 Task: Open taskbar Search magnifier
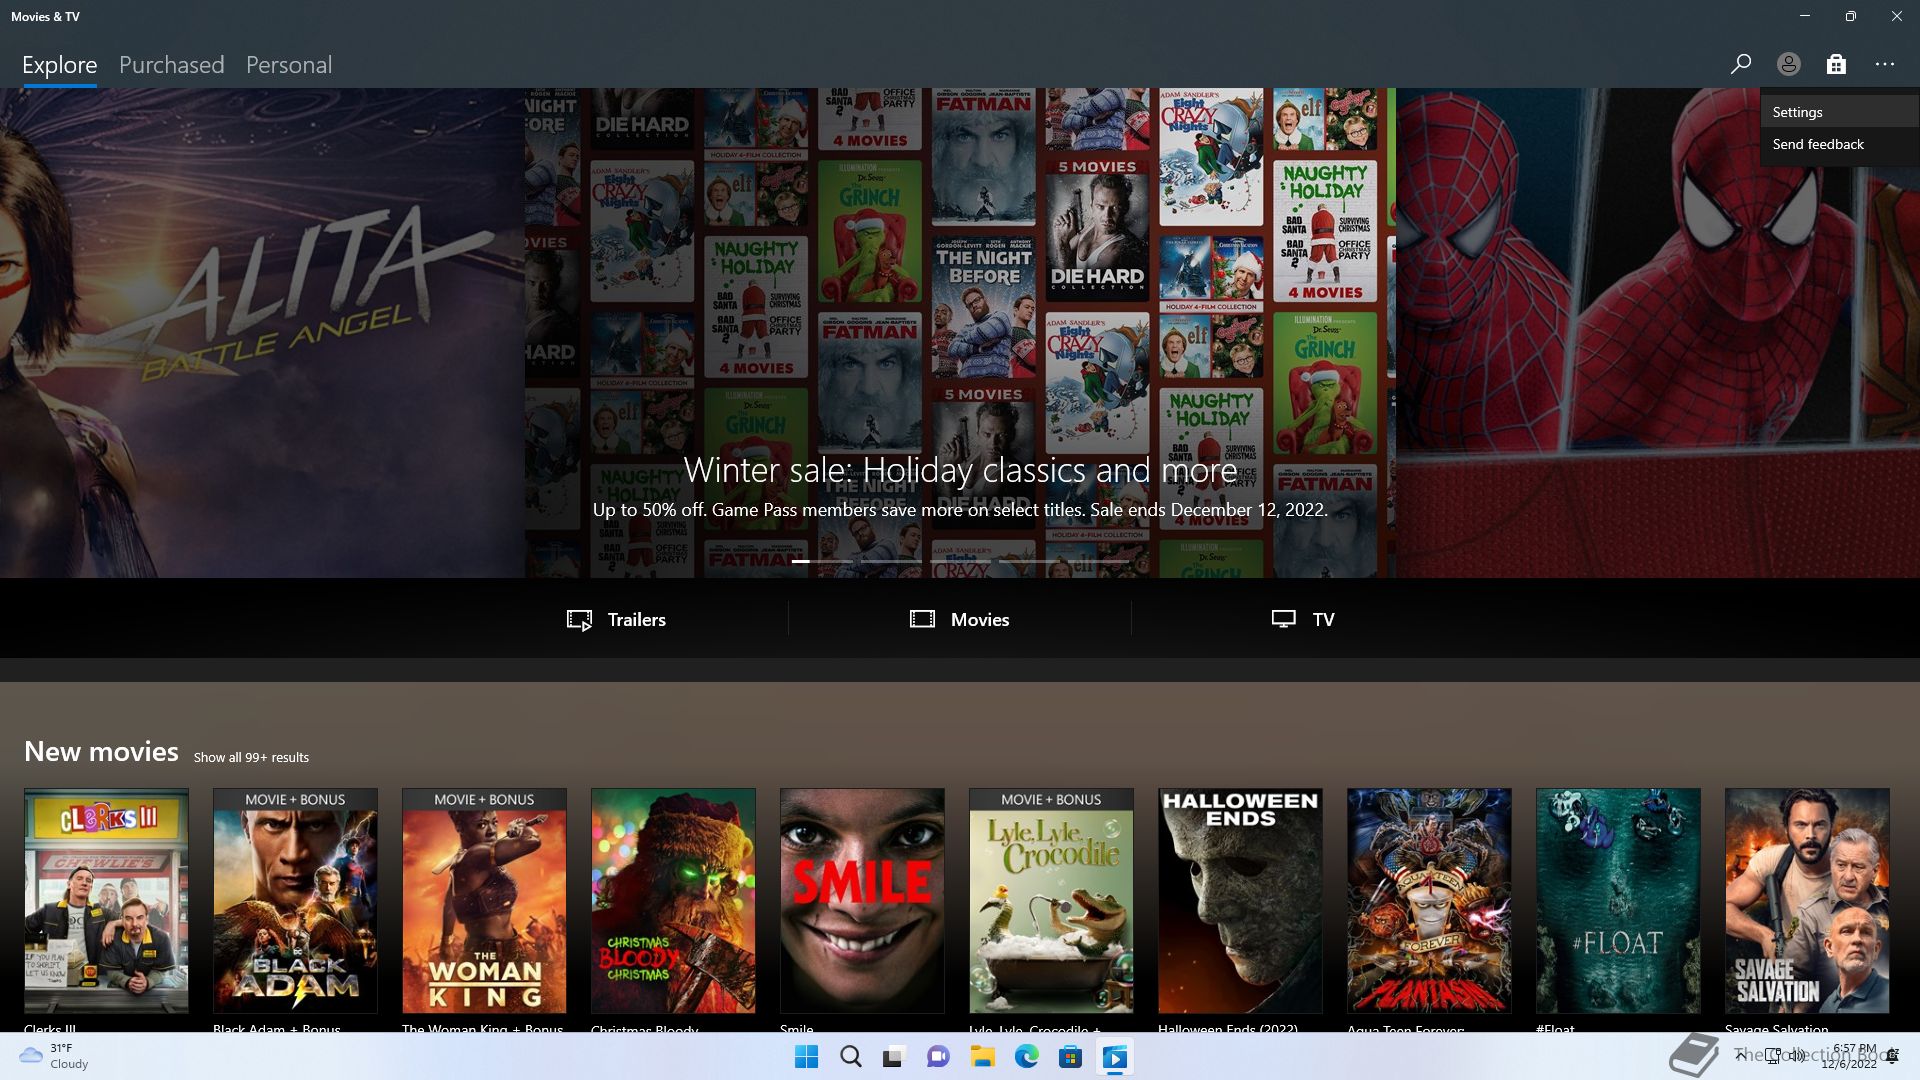point(850,1057)
